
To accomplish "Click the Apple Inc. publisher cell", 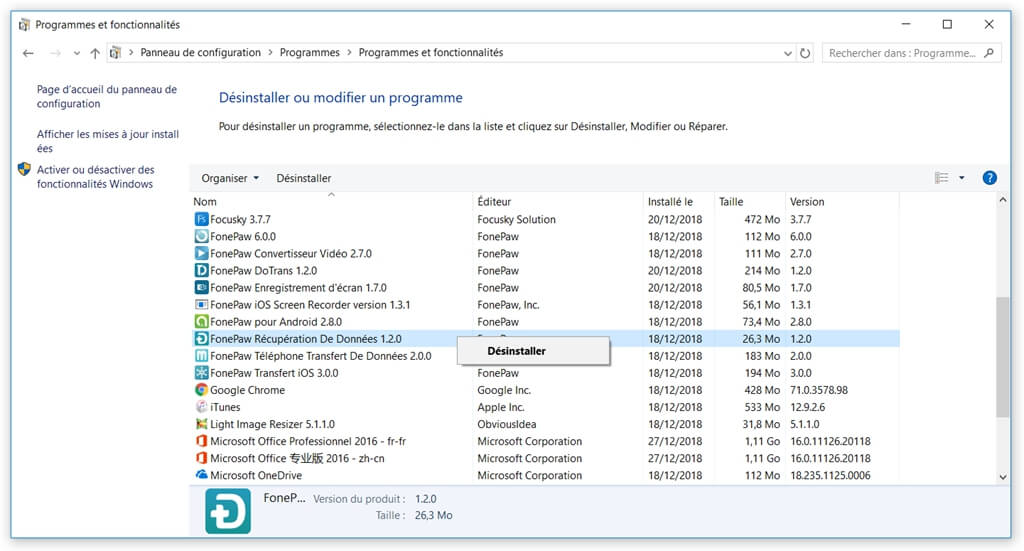I will pos(501,407).
